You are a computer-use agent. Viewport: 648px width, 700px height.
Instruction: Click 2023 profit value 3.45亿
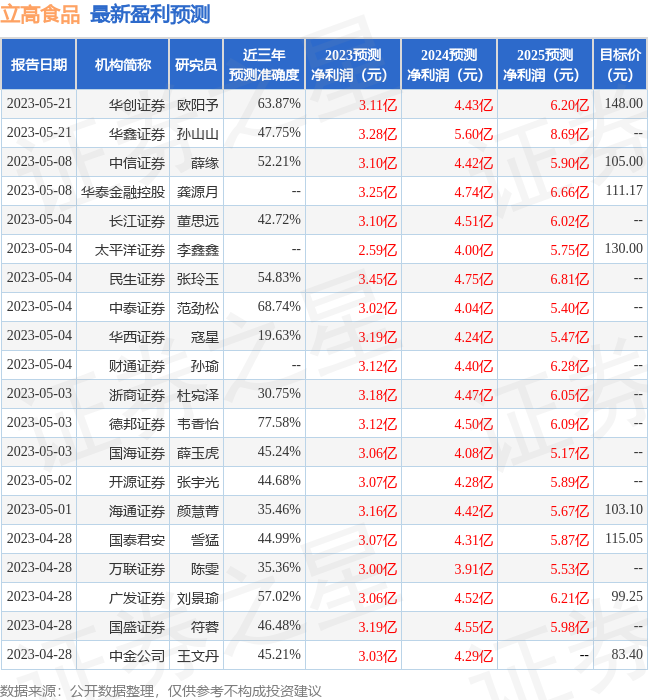378,279
